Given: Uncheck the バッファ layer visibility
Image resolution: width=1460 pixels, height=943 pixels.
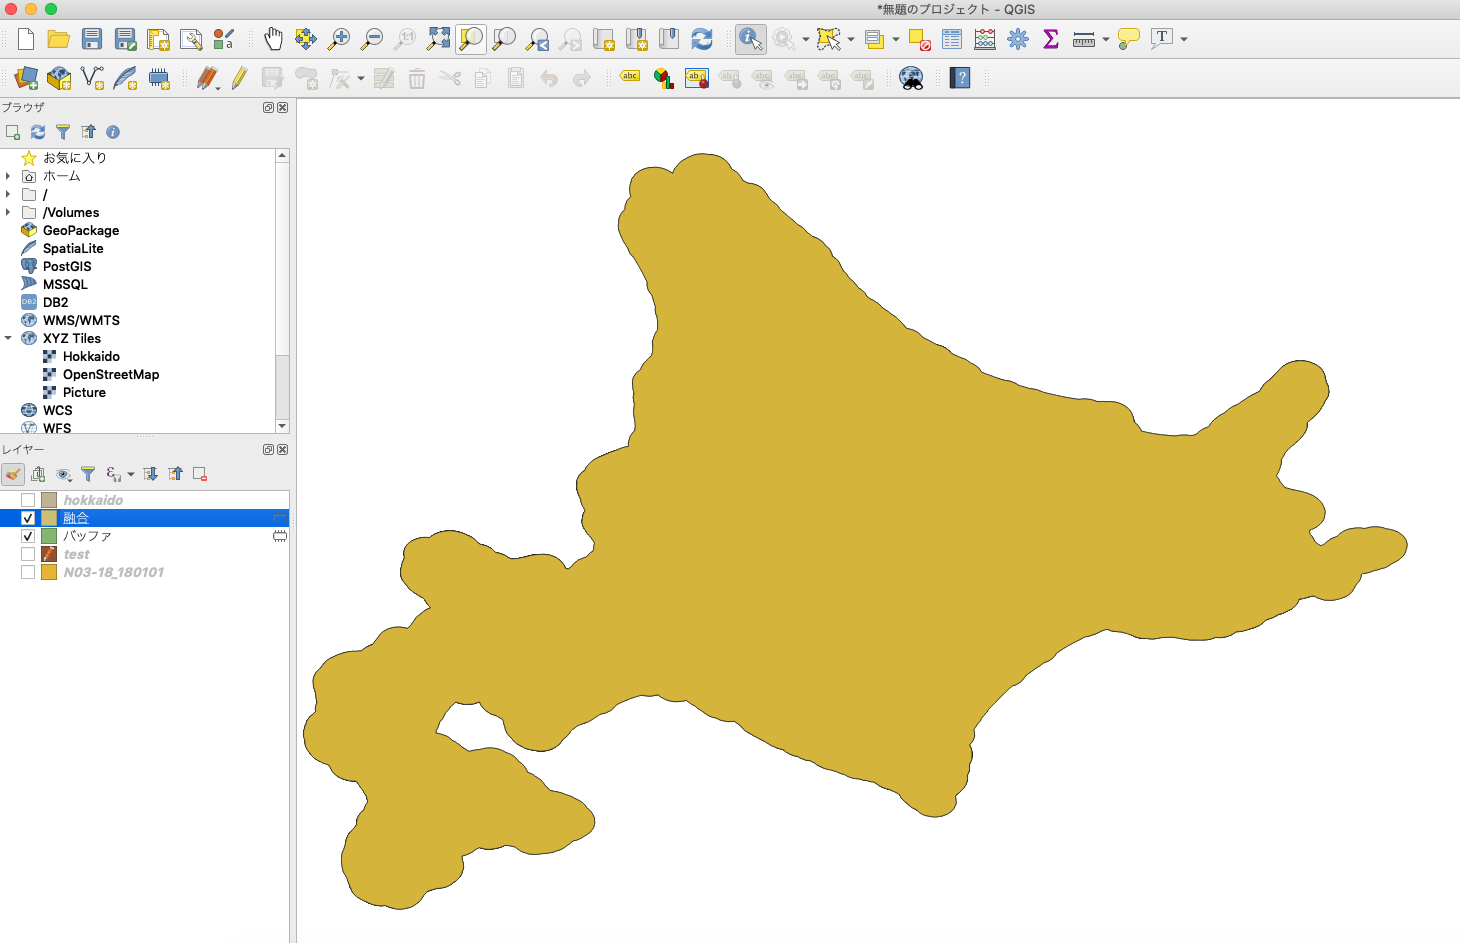Looking at the screenshot, I should pos(28,536).
